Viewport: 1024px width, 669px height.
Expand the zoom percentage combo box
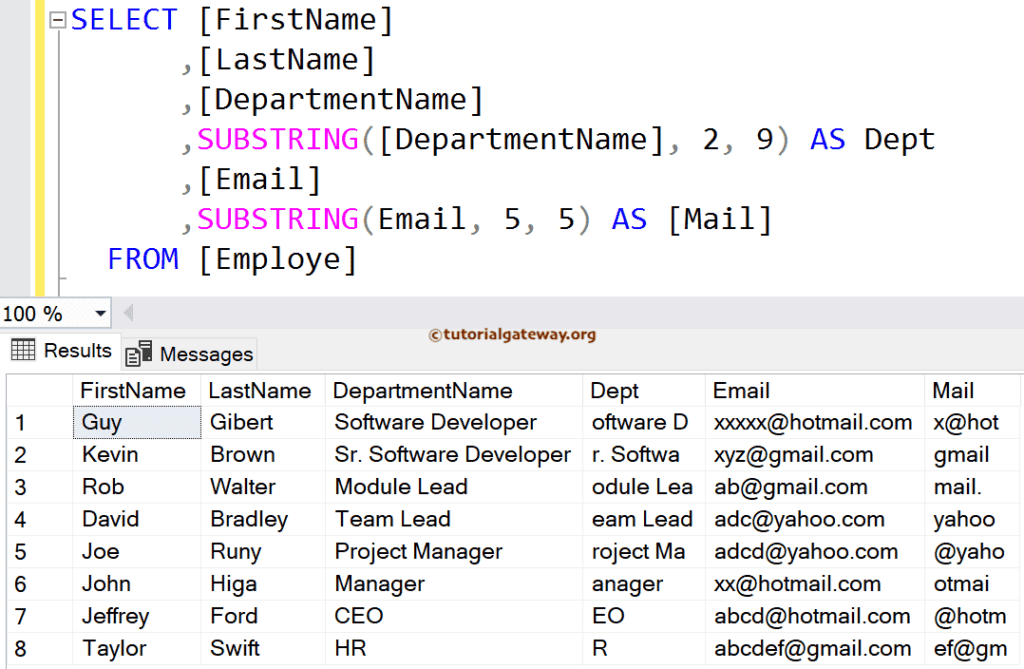point(100,313)
